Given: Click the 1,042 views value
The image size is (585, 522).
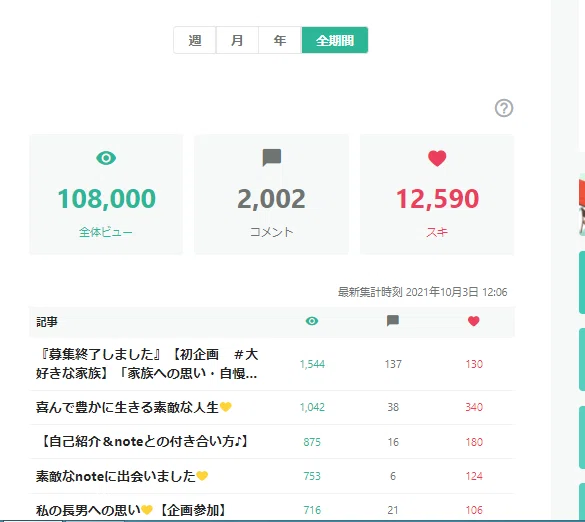Looking at the screenshot, I should [312, 407].
